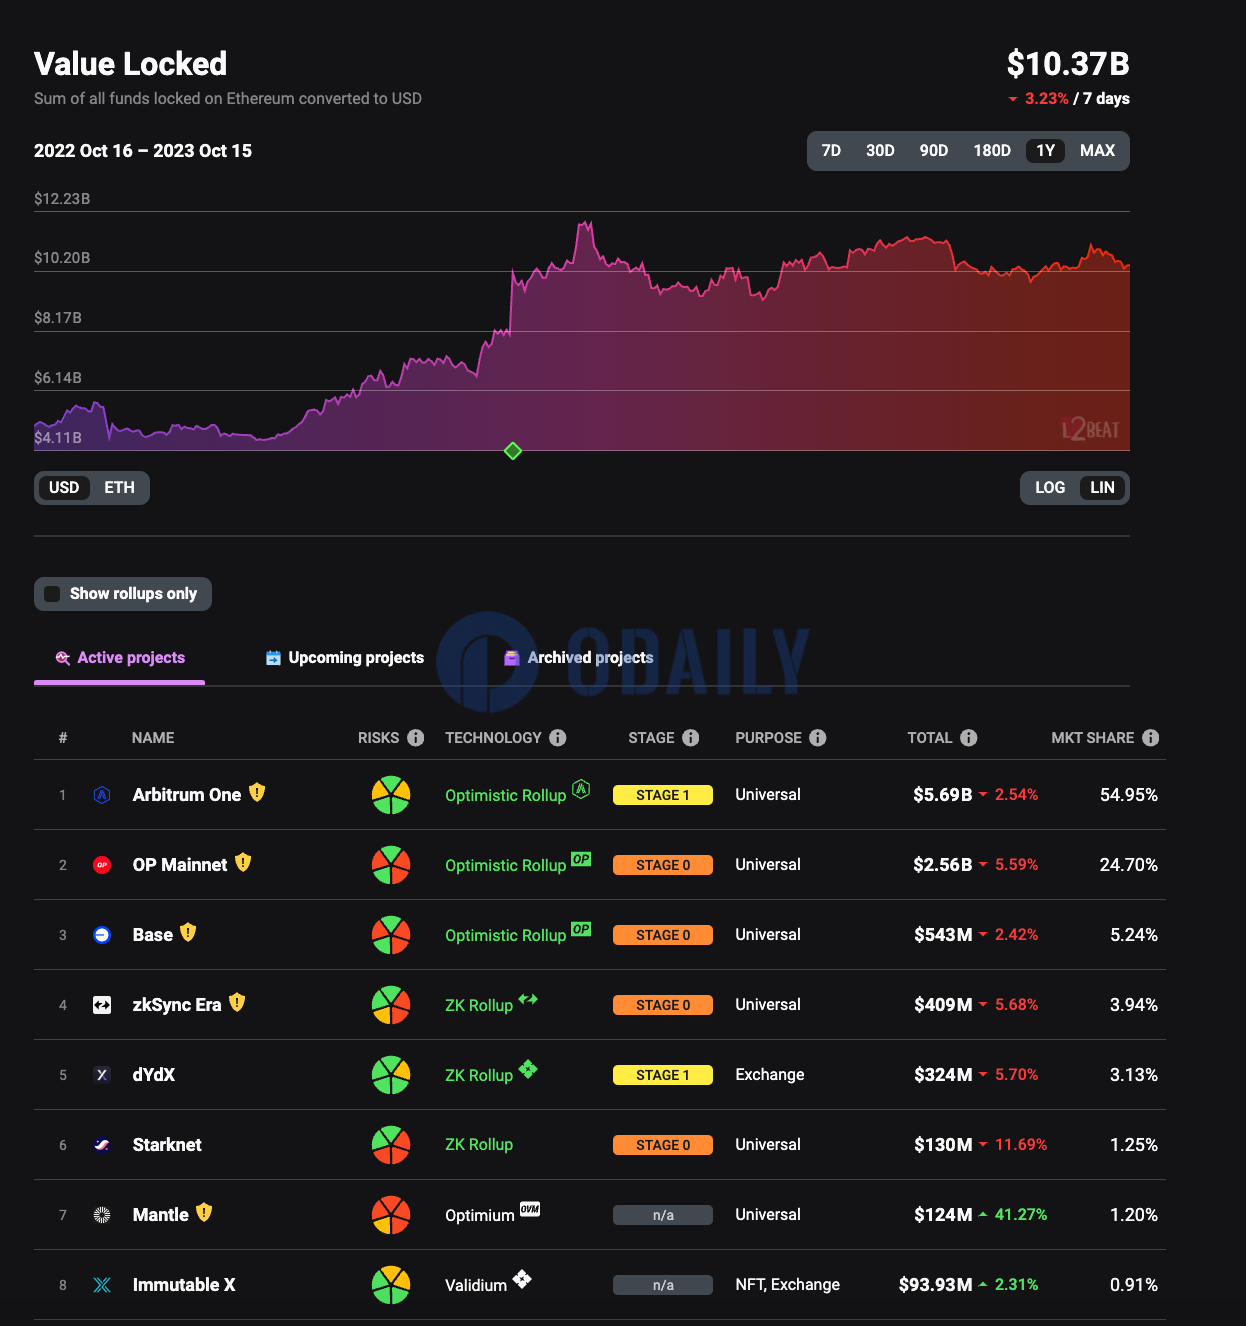Click the Arbitrum One logo icon
This screenshot has width=1246, height=1326.
102,795
